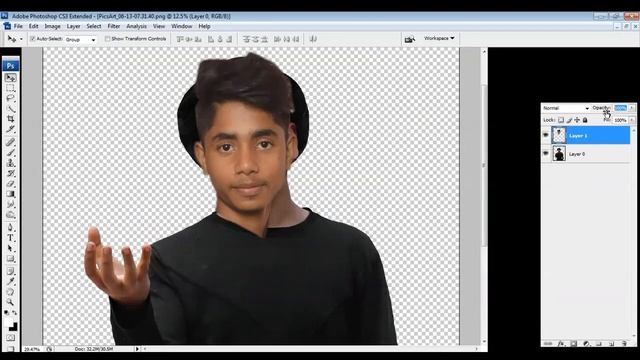Open the Image menu
This screenshot has width=640, height=360.
tap(52, 26)
